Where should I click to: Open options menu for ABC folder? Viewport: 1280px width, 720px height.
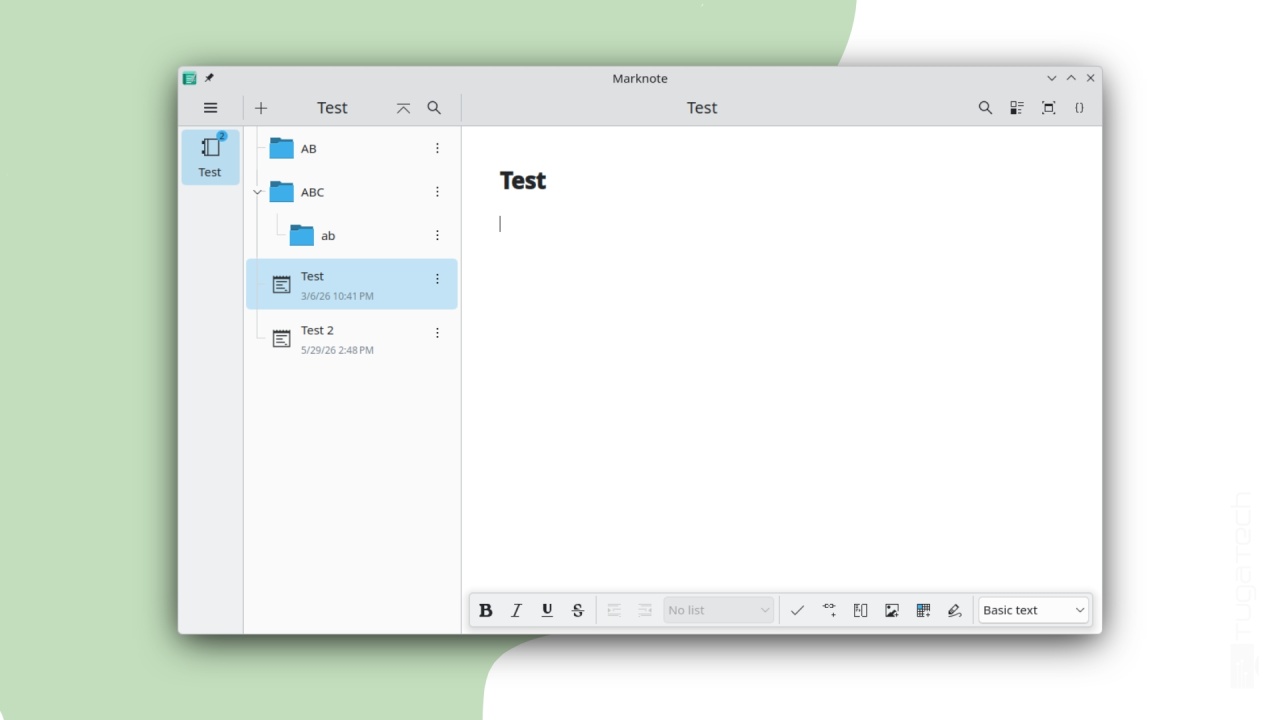[x=437, y=192]
